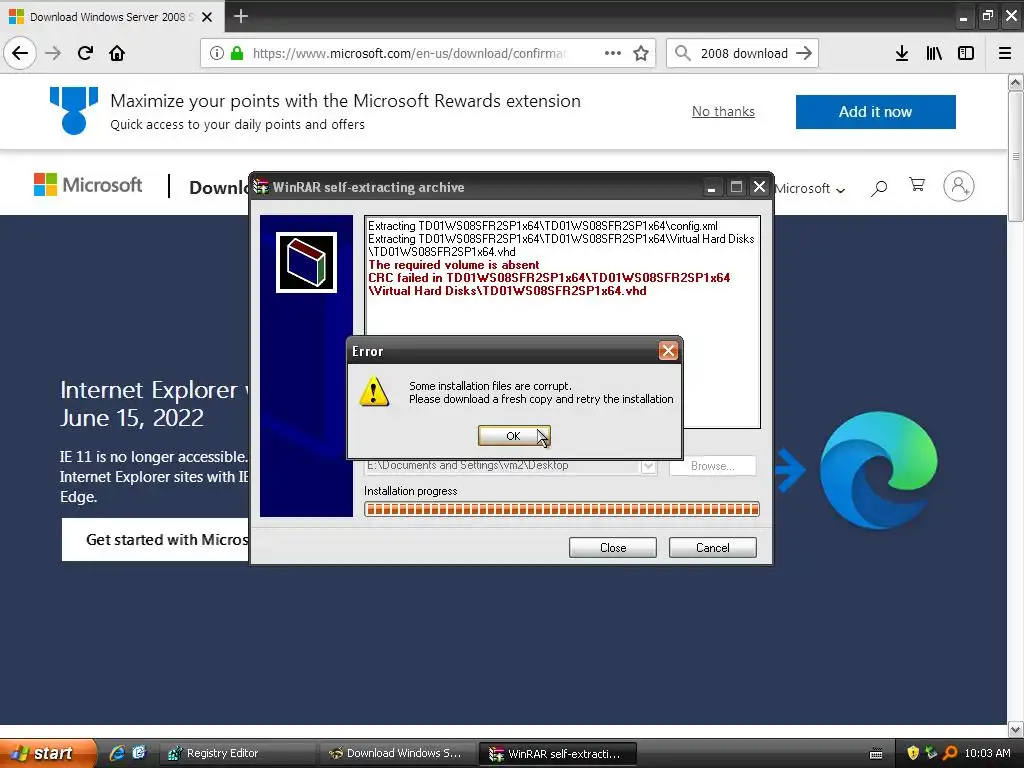Open Firefox downloads panel

902,53
